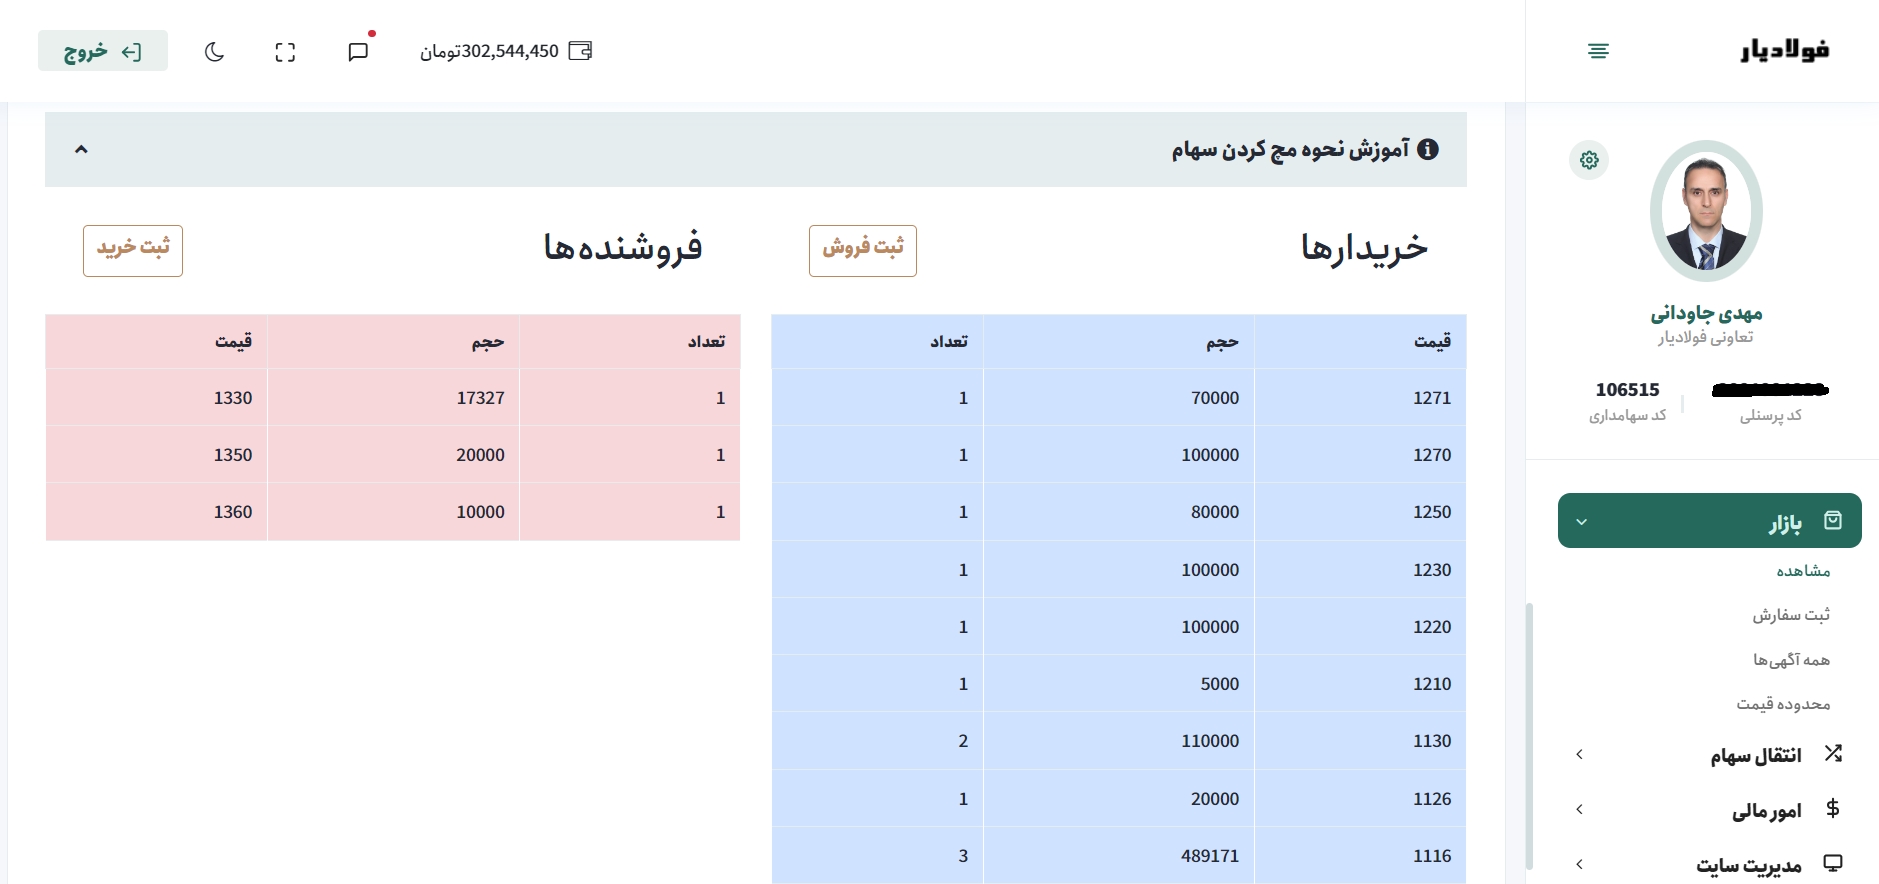Click the dollar icon for امور مالی
Screen dimensions: 1879x884
tap(1832, 809)
